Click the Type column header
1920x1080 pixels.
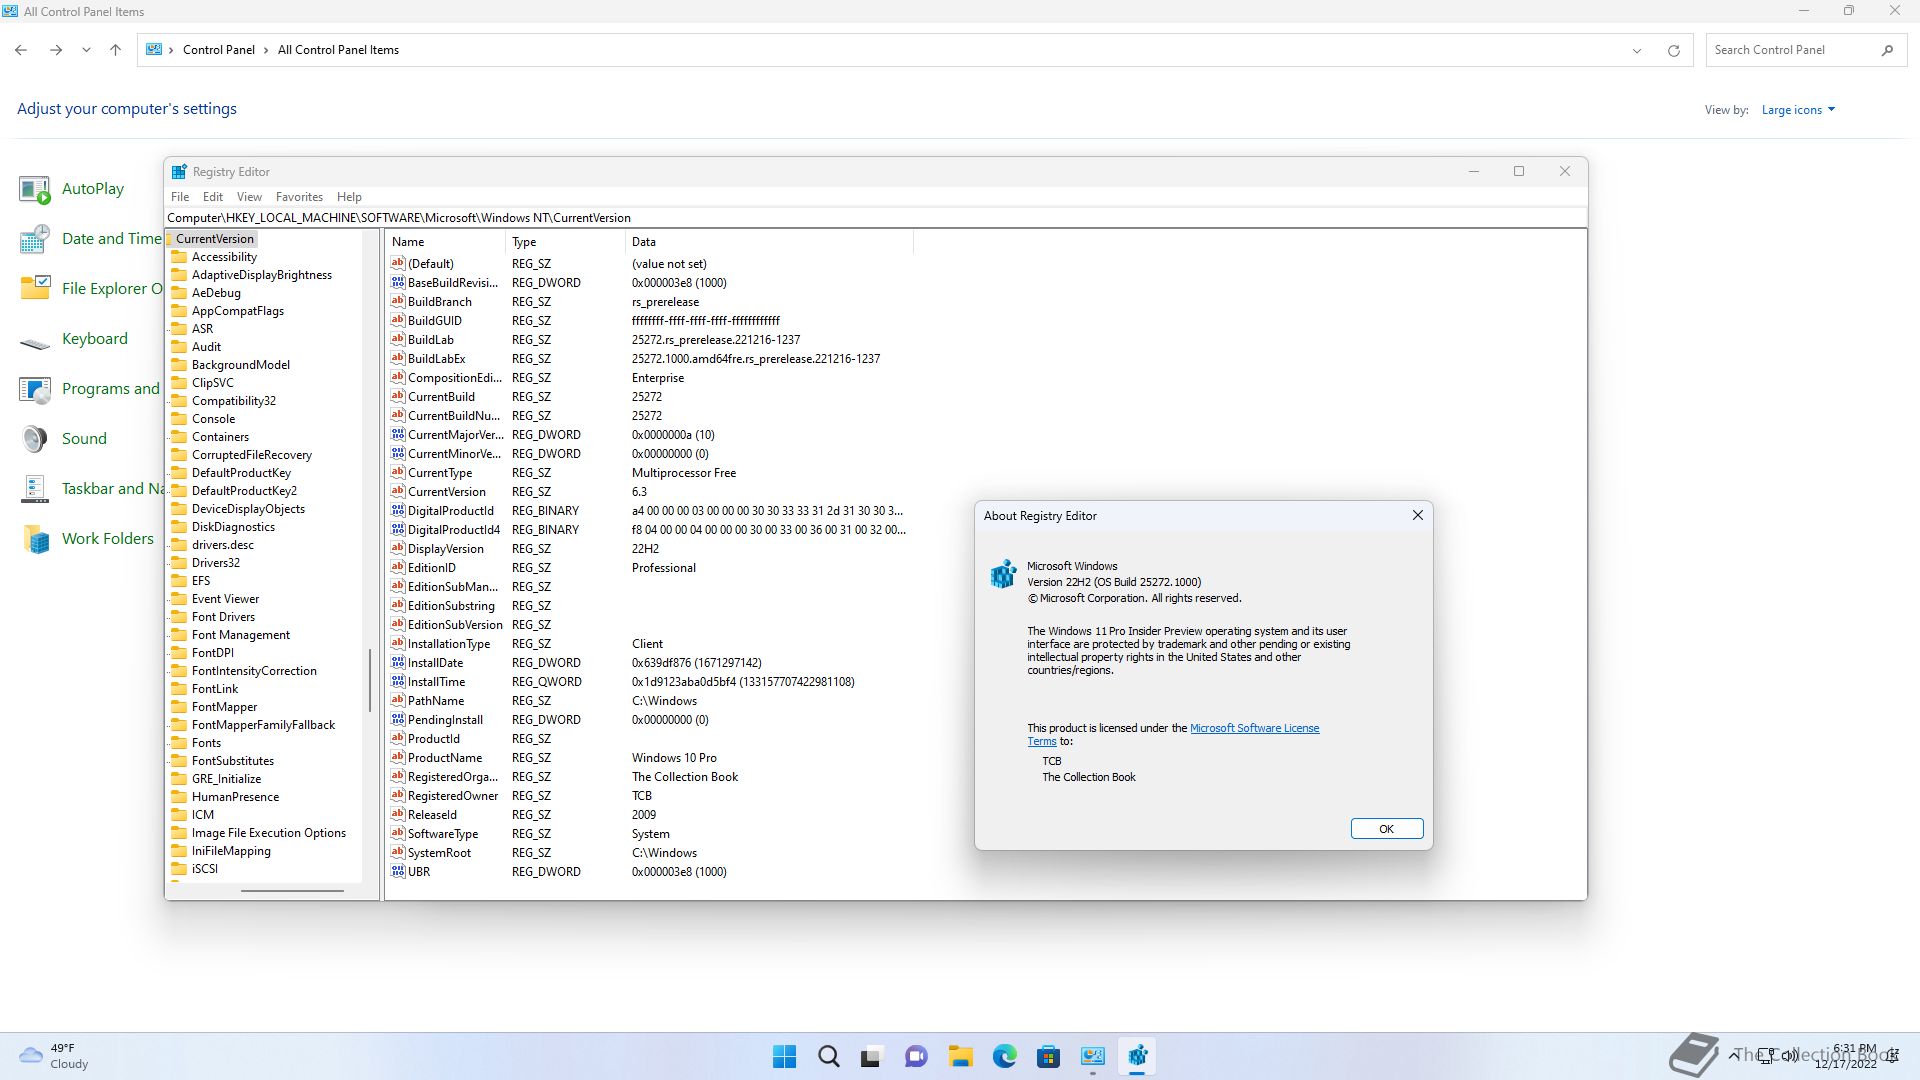point(565,242)
